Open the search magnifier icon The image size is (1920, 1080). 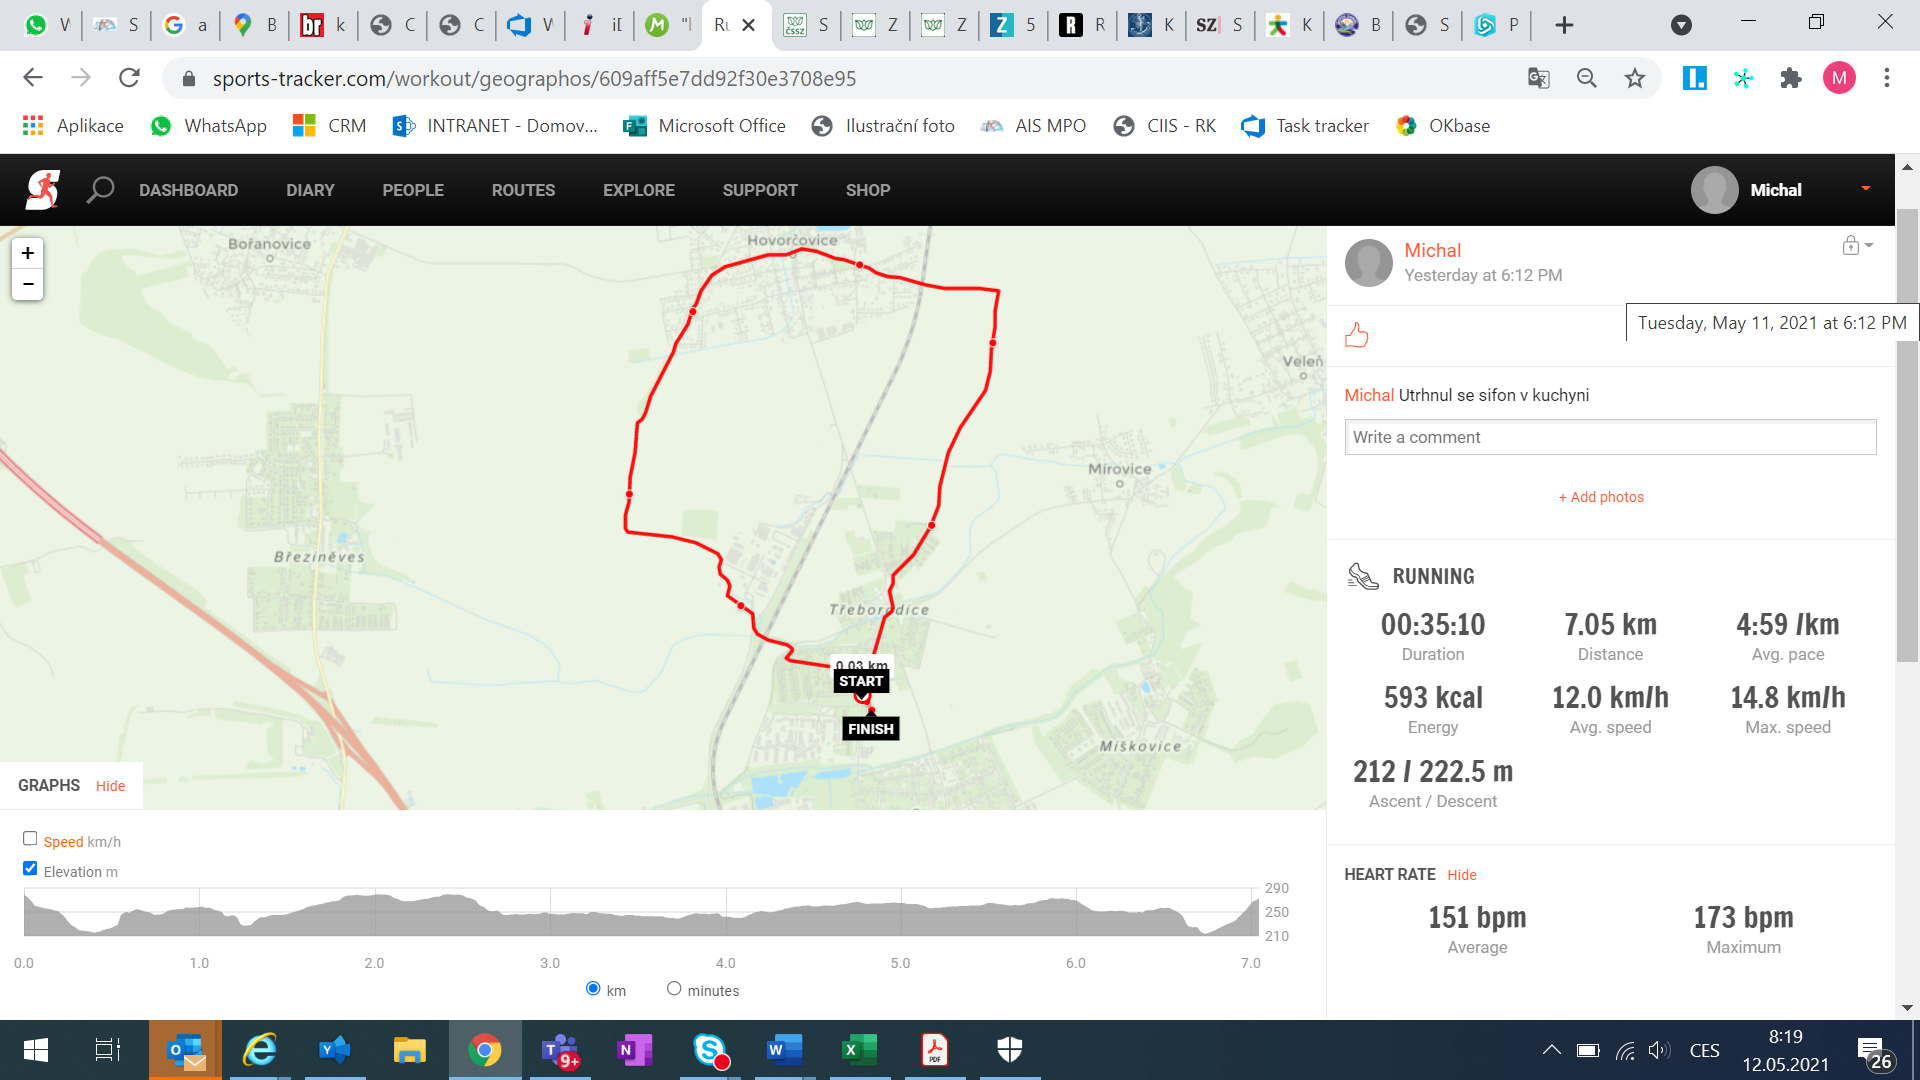click(x=100, y=190)
